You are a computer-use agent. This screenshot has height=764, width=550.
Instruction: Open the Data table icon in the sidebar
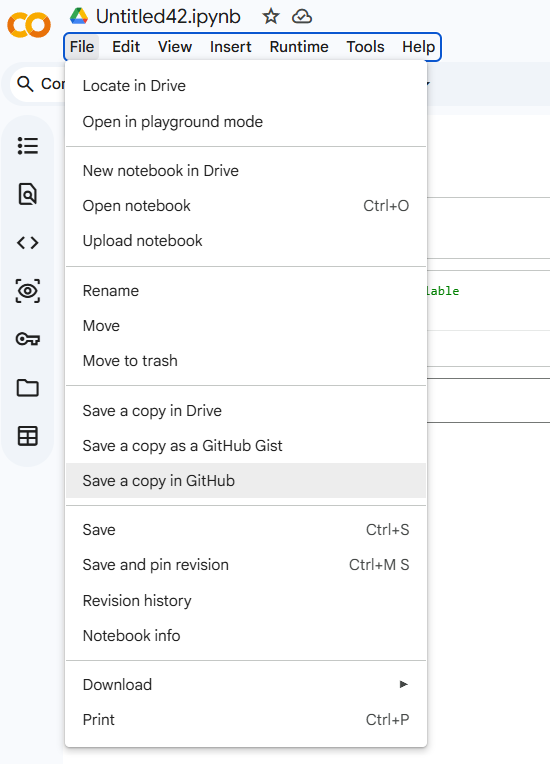click(28, 436)
